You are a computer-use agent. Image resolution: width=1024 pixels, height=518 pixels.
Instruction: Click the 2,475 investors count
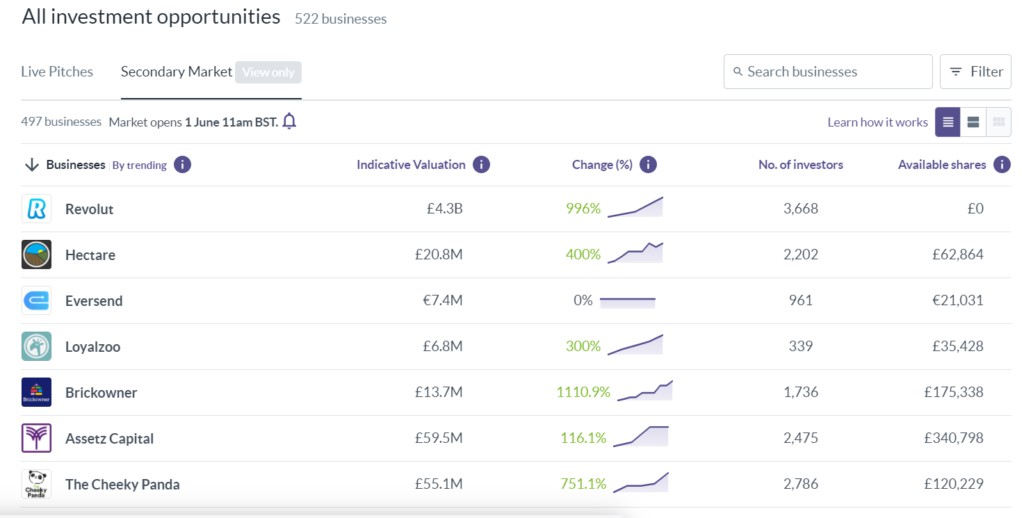point(801,438)
